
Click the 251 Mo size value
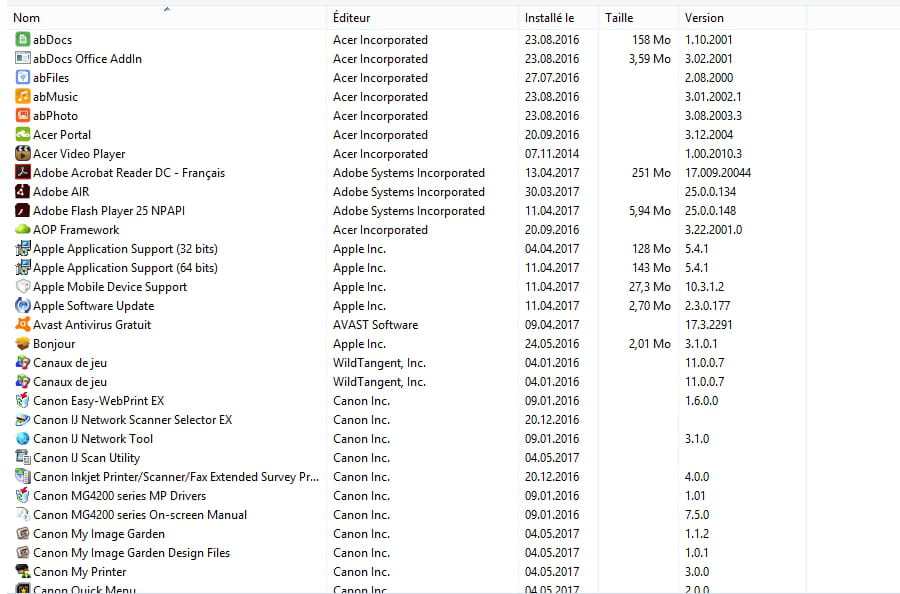pos(651,173)
